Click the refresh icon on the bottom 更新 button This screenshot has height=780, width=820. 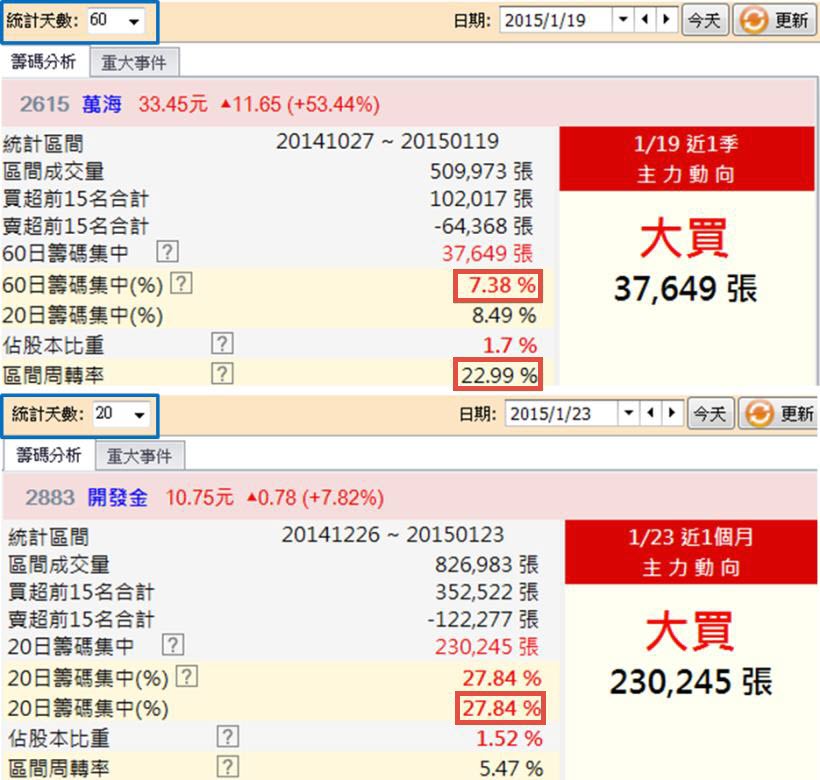pos(760,412)
